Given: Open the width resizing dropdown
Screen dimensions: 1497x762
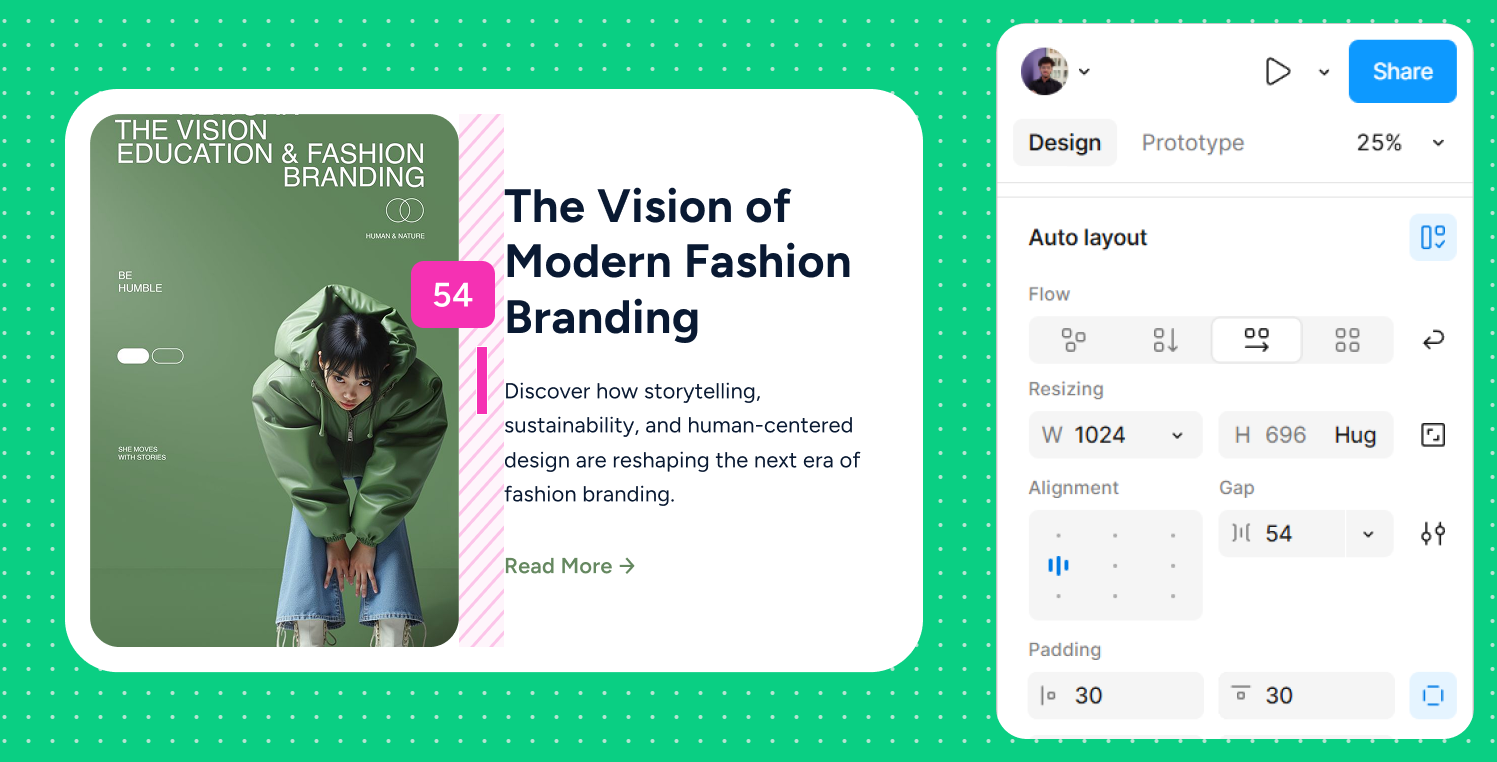Looking at the screenshot, I should 1177,435.
